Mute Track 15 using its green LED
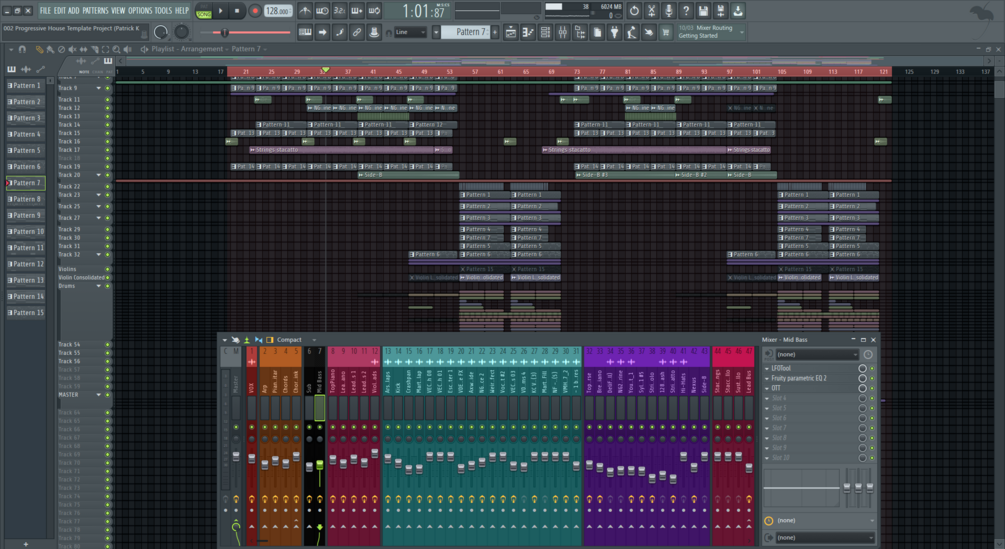The width and height of the screenshot is (1005, 549). click(108, 133)
